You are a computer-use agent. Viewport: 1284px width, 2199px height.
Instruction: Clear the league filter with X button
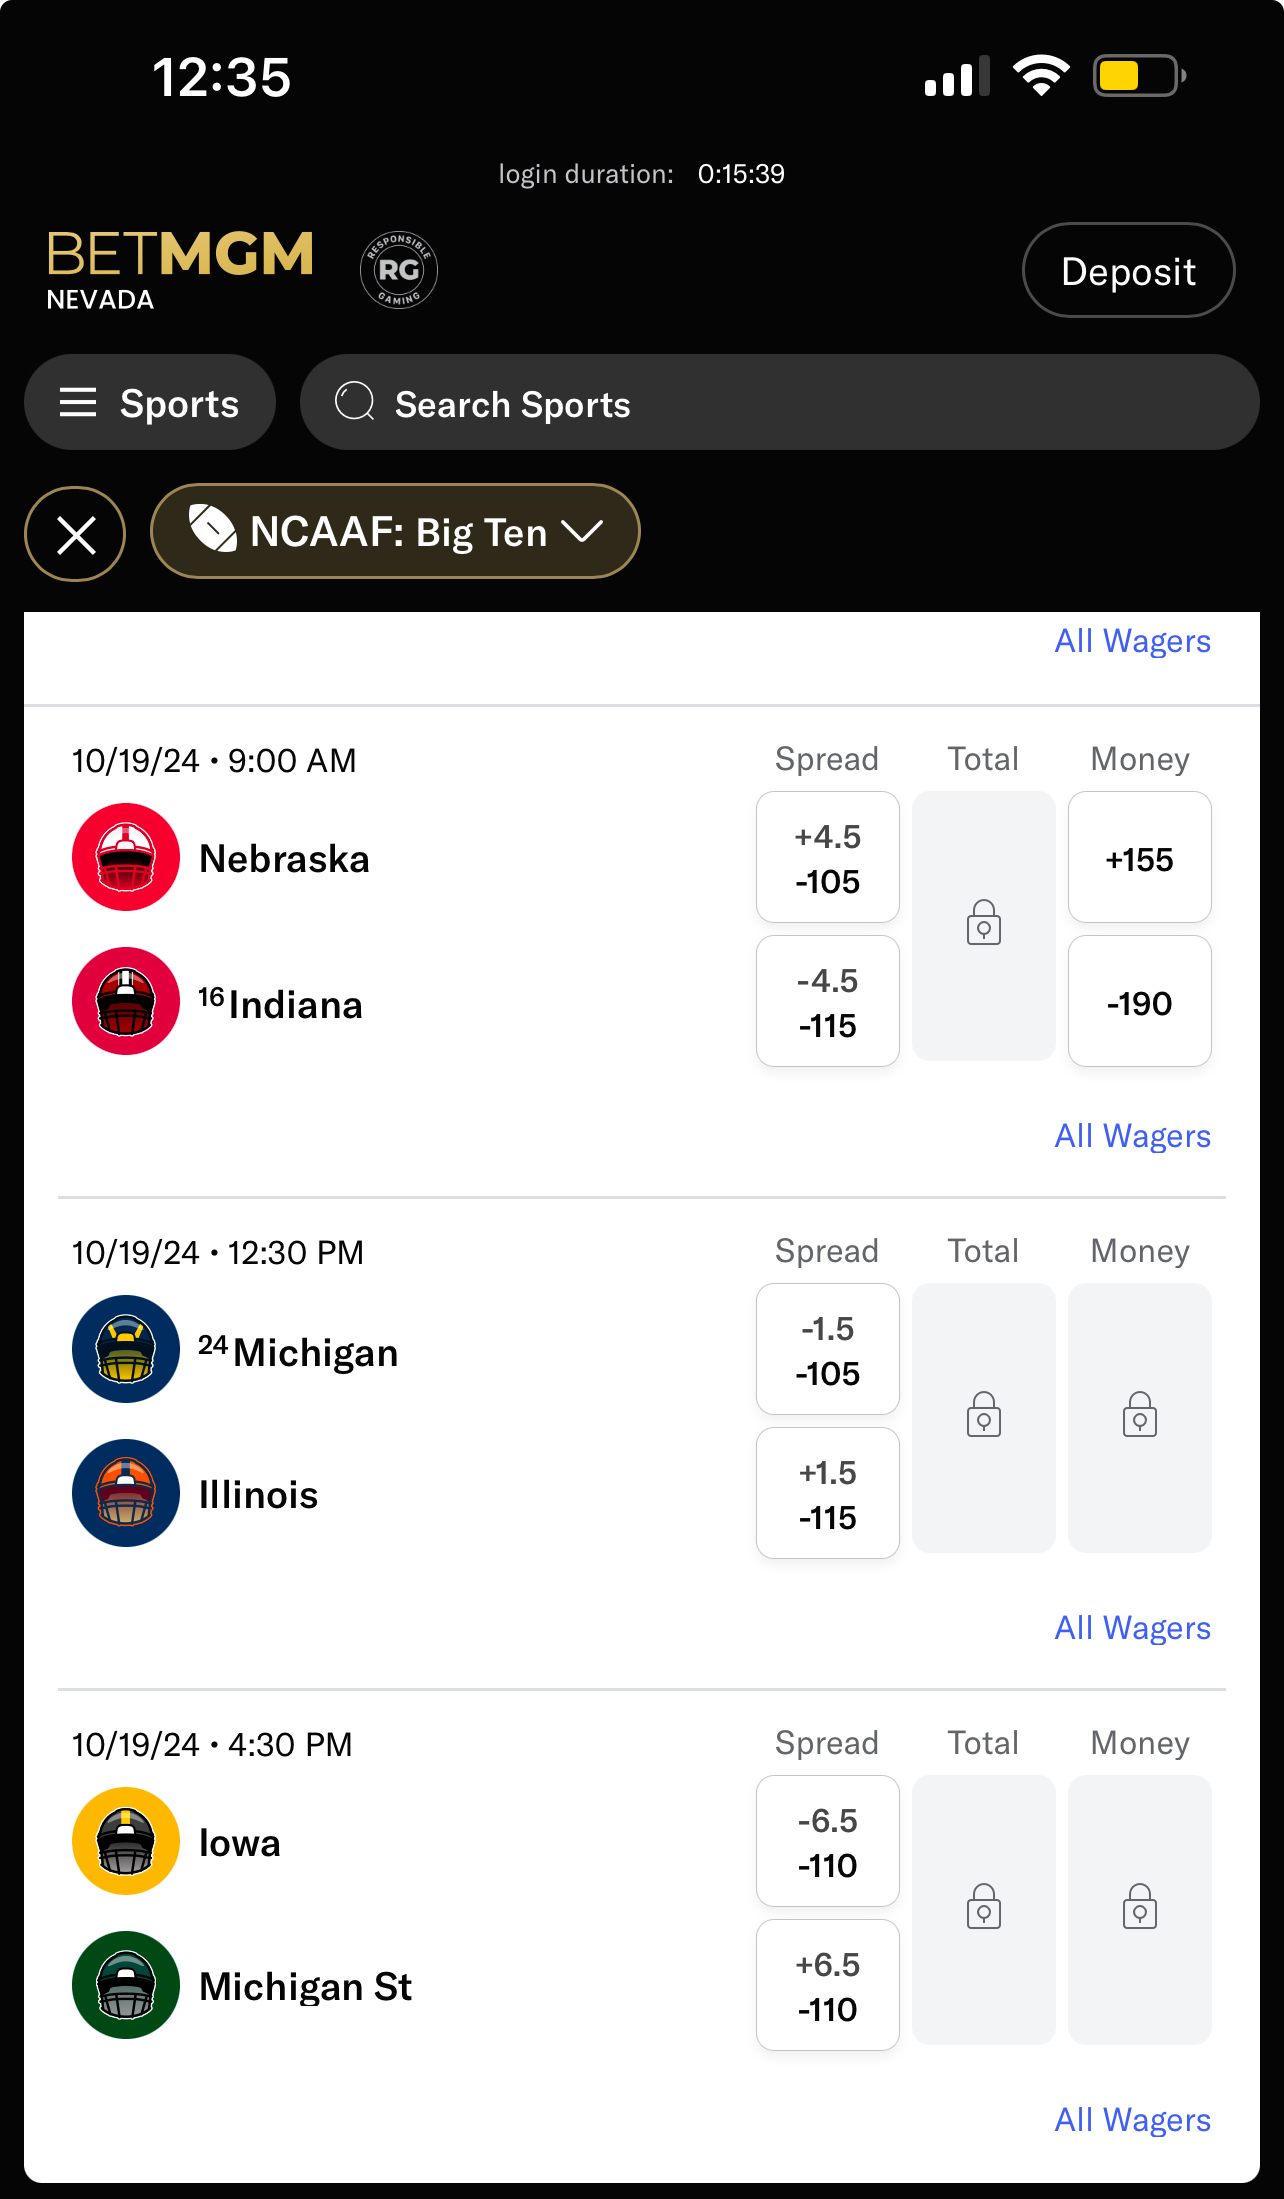[x=75, y=533]
